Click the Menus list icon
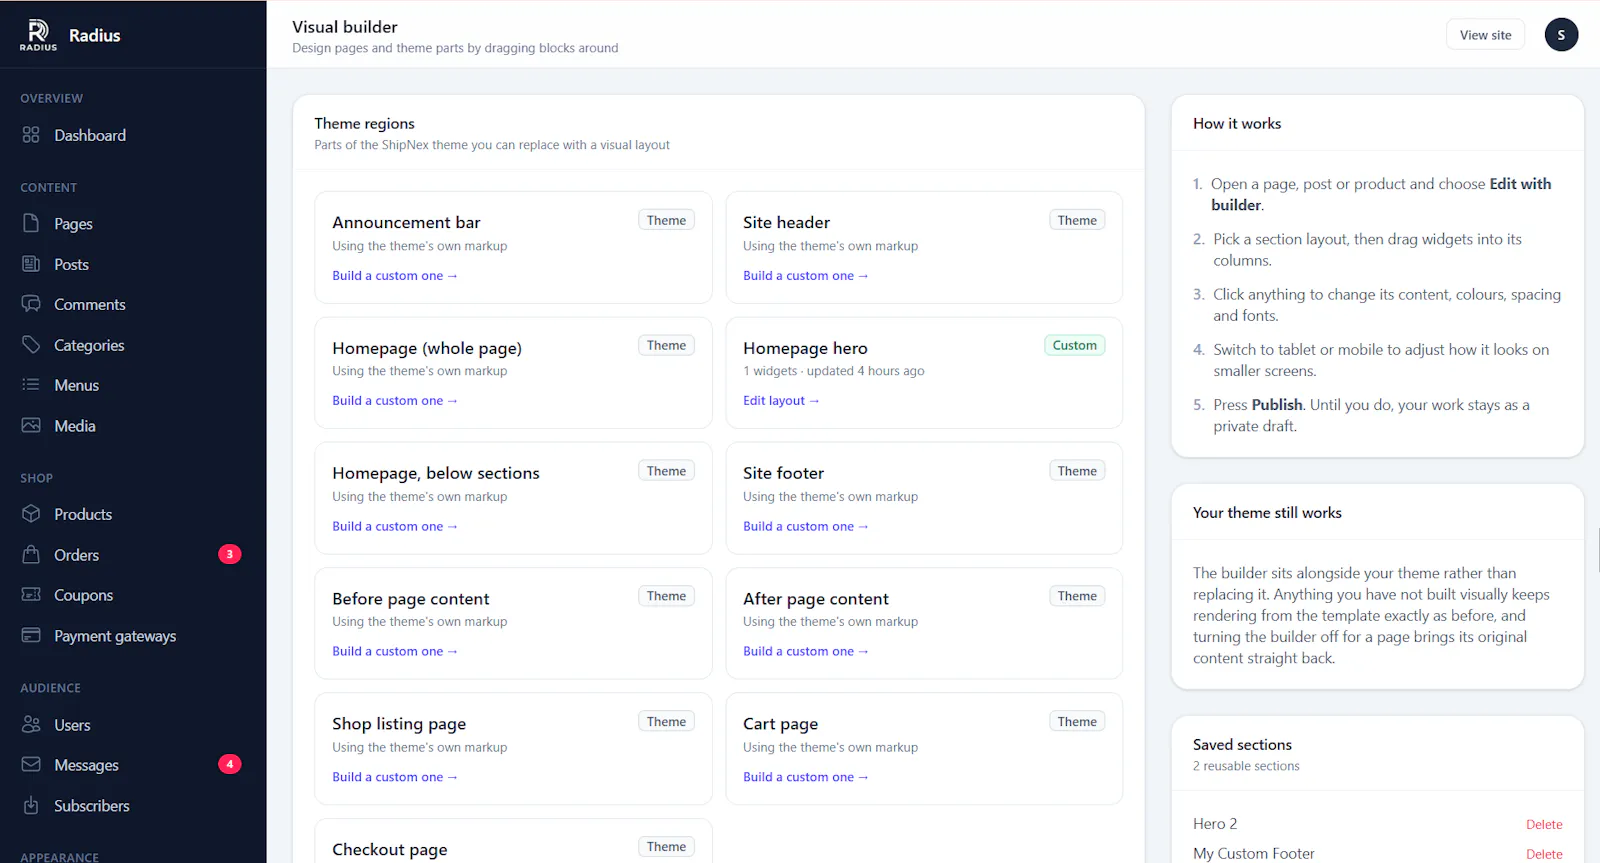Screen dimensions: 1600x863 [31, 385]
